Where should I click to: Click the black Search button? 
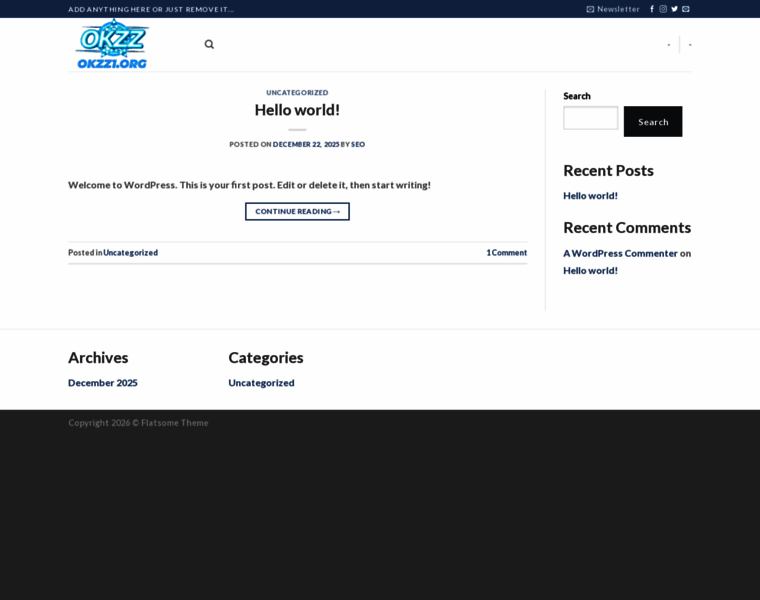coord(653,122)
